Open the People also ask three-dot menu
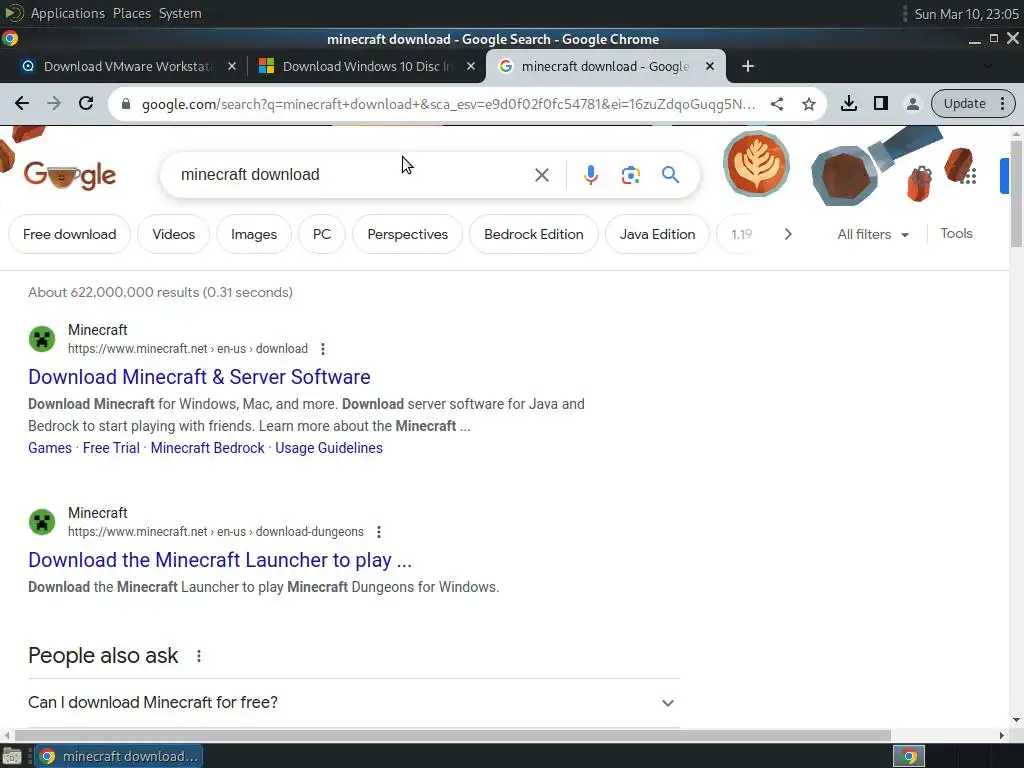 pyautogui.click(x=199, y=656)
